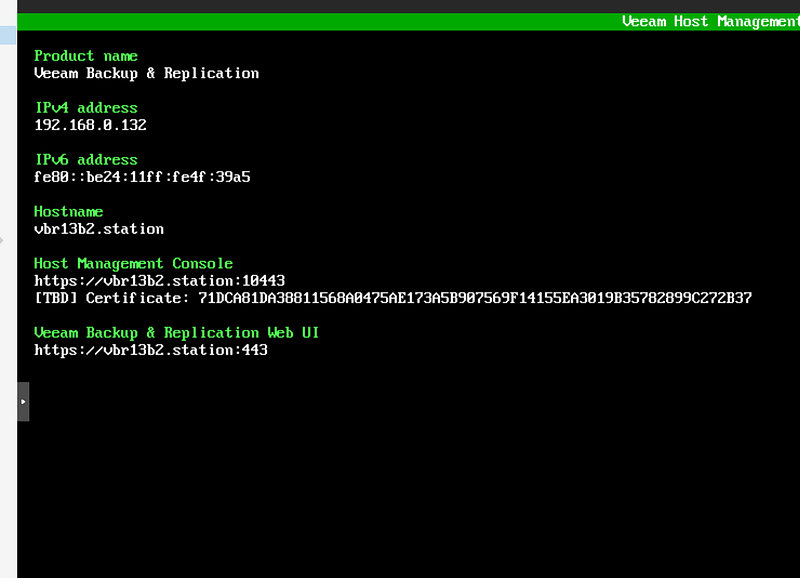Click the certificate fingerprint string

pos(475,298)
